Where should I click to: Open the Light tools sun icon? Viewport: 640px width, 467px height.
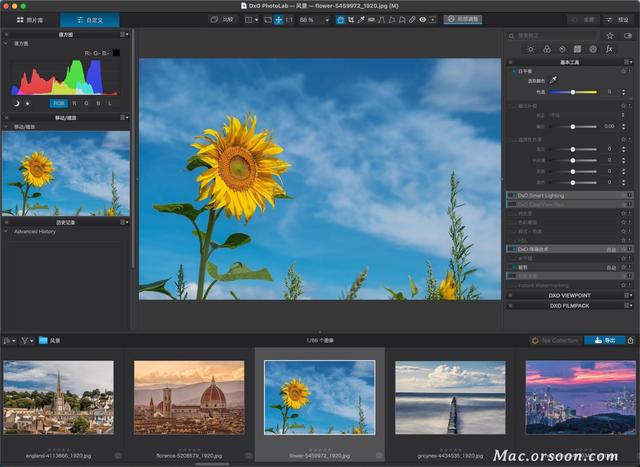pos(530,49)
